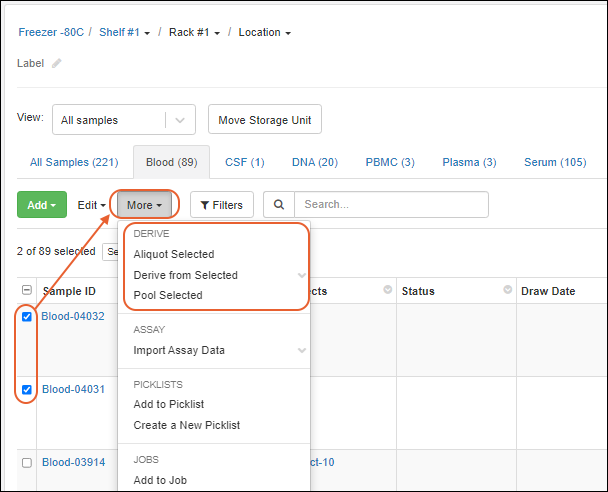The width and height of the screenshot is (608, 492).
Task: Open the green Add dropdown button
Action: point(42,205)
